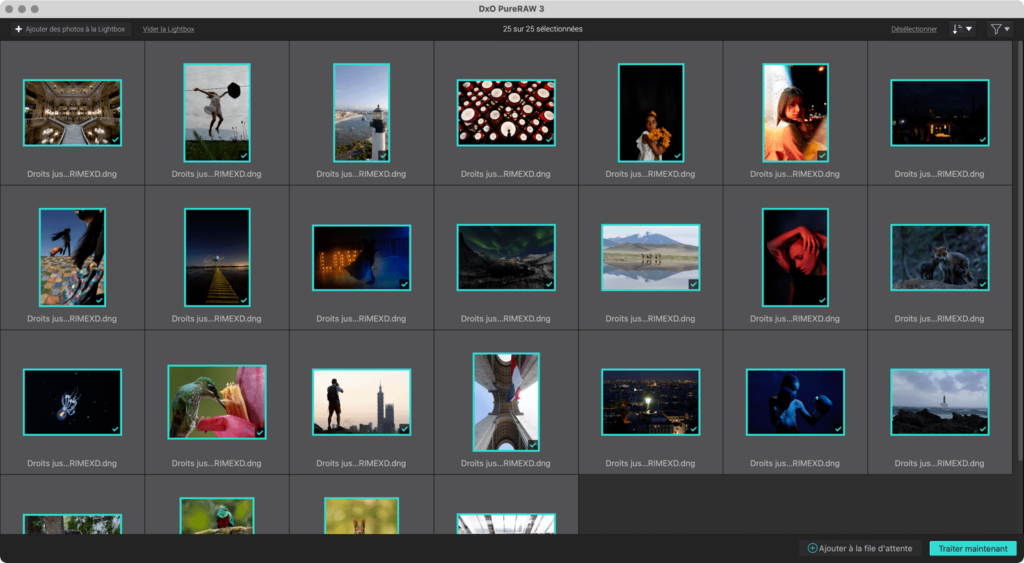
Task: Uncheck the woman in warm light portrait
Action: (822, 155)
